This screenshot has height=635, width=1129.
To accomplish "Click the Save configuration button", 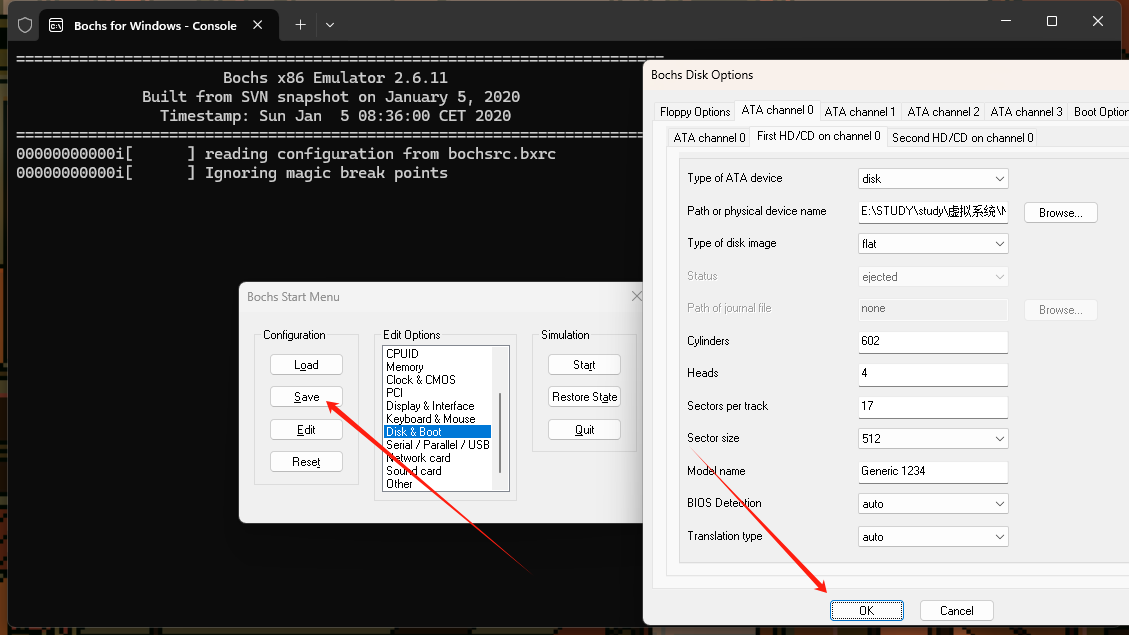I will (306, 397).
